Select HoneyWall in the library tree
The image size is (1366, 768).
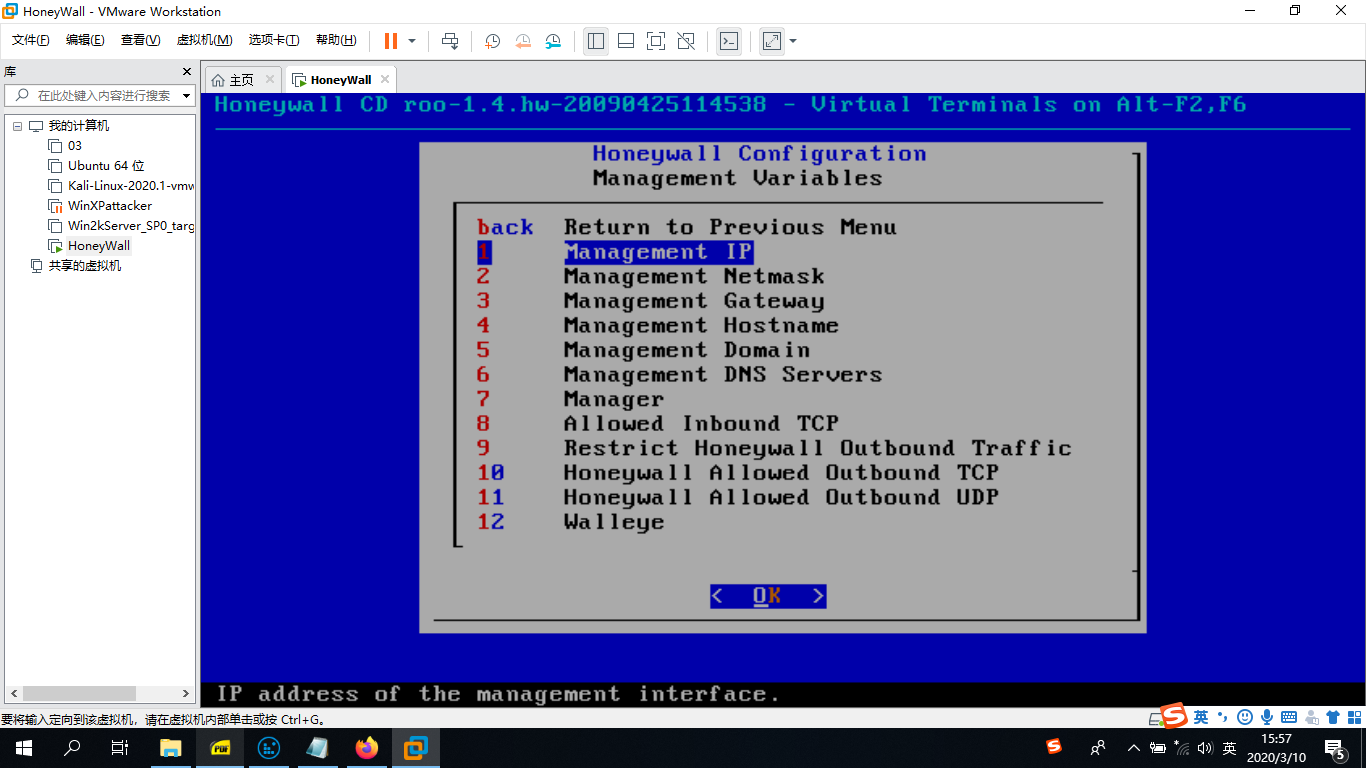(x=99, y=246)
